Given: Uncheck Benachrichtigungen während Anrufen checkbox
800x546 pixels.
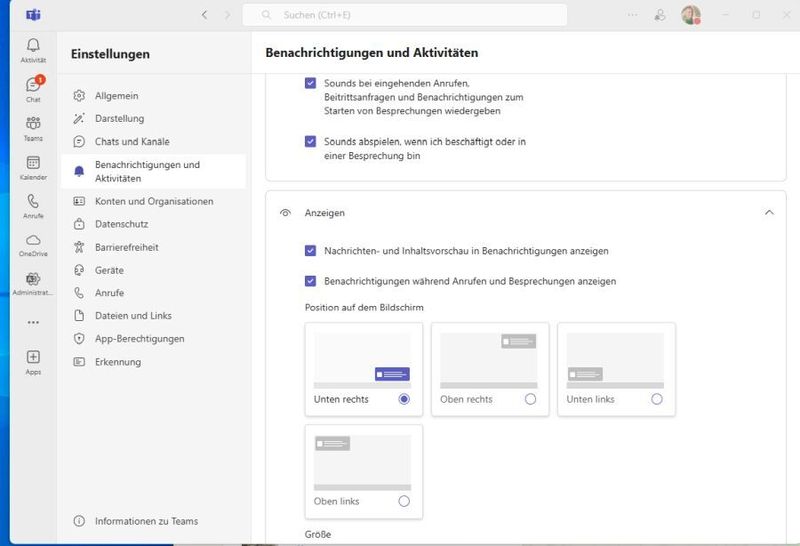Looking at the screenshot, I should (x=311, y=281).
